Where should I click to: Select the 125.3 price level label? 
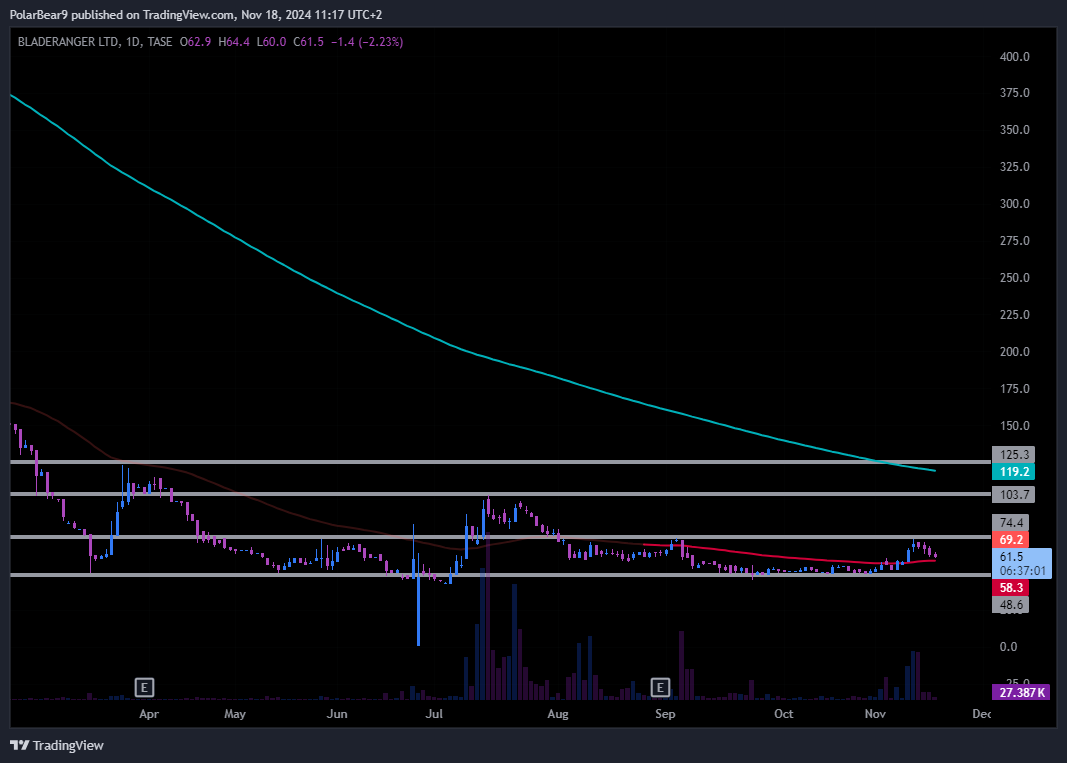pyautogui.click(x=1014, y=455)
